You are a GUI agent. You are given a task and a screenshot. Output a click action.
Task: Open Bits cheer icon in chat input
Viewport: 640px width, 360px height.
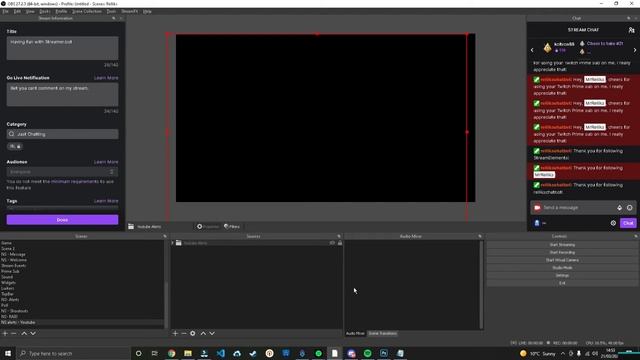[x=620, y=208]
